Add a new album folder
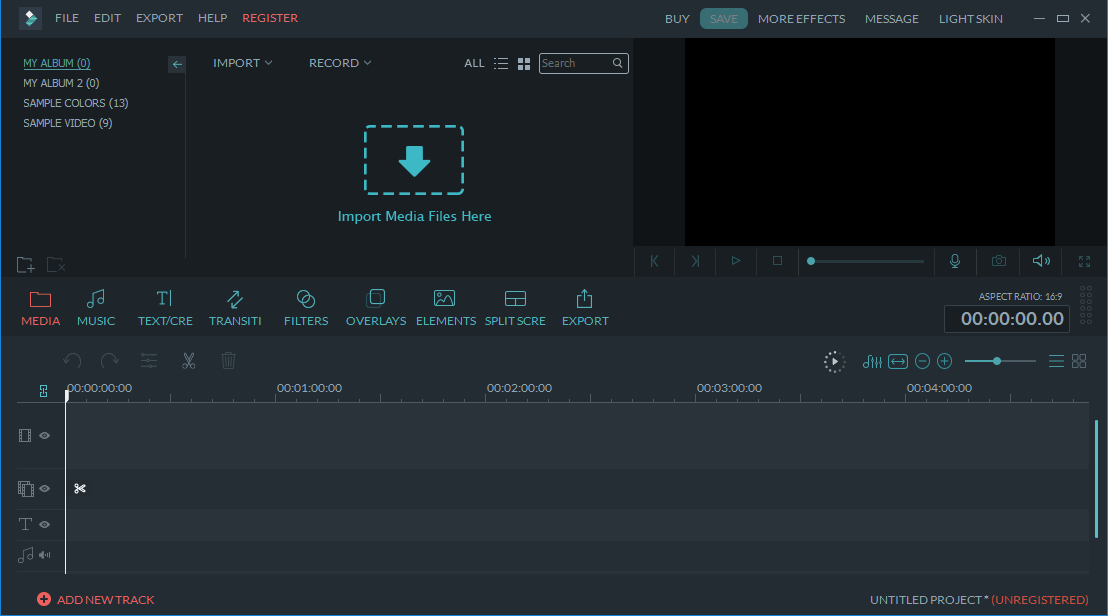The image size is (1108, 616). (x=25, y=265)
